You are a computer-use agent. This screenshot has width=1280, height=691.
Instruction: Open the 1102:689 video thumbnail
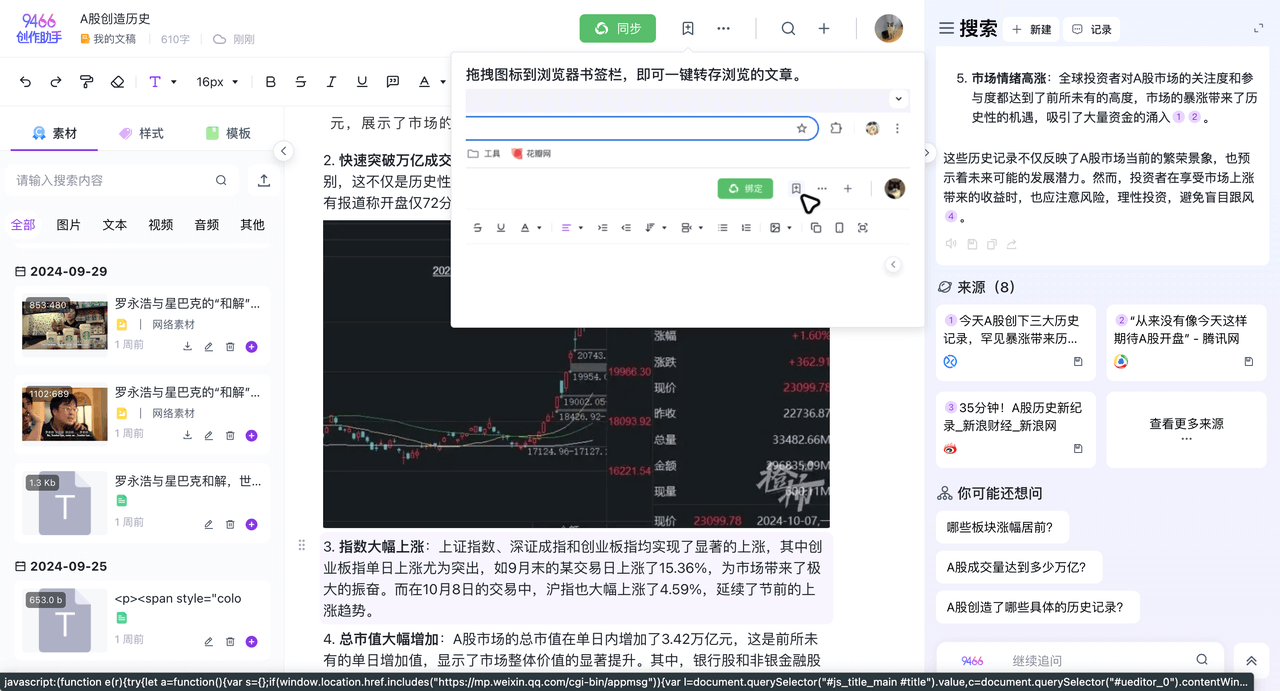click(x=65, y=414)
